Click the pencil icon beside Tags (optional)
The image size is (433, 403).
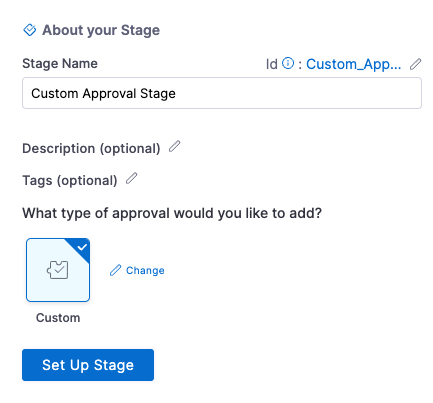coord(131,178)
